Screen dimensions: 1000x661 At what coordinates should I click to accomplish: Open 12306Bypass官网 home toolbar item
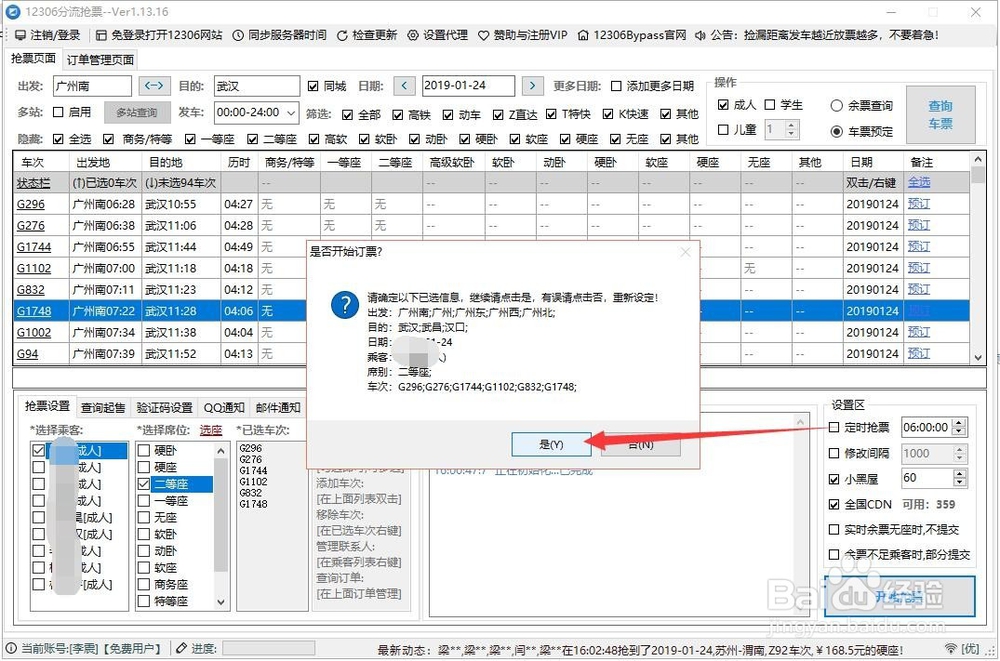[x=632, y=35]
